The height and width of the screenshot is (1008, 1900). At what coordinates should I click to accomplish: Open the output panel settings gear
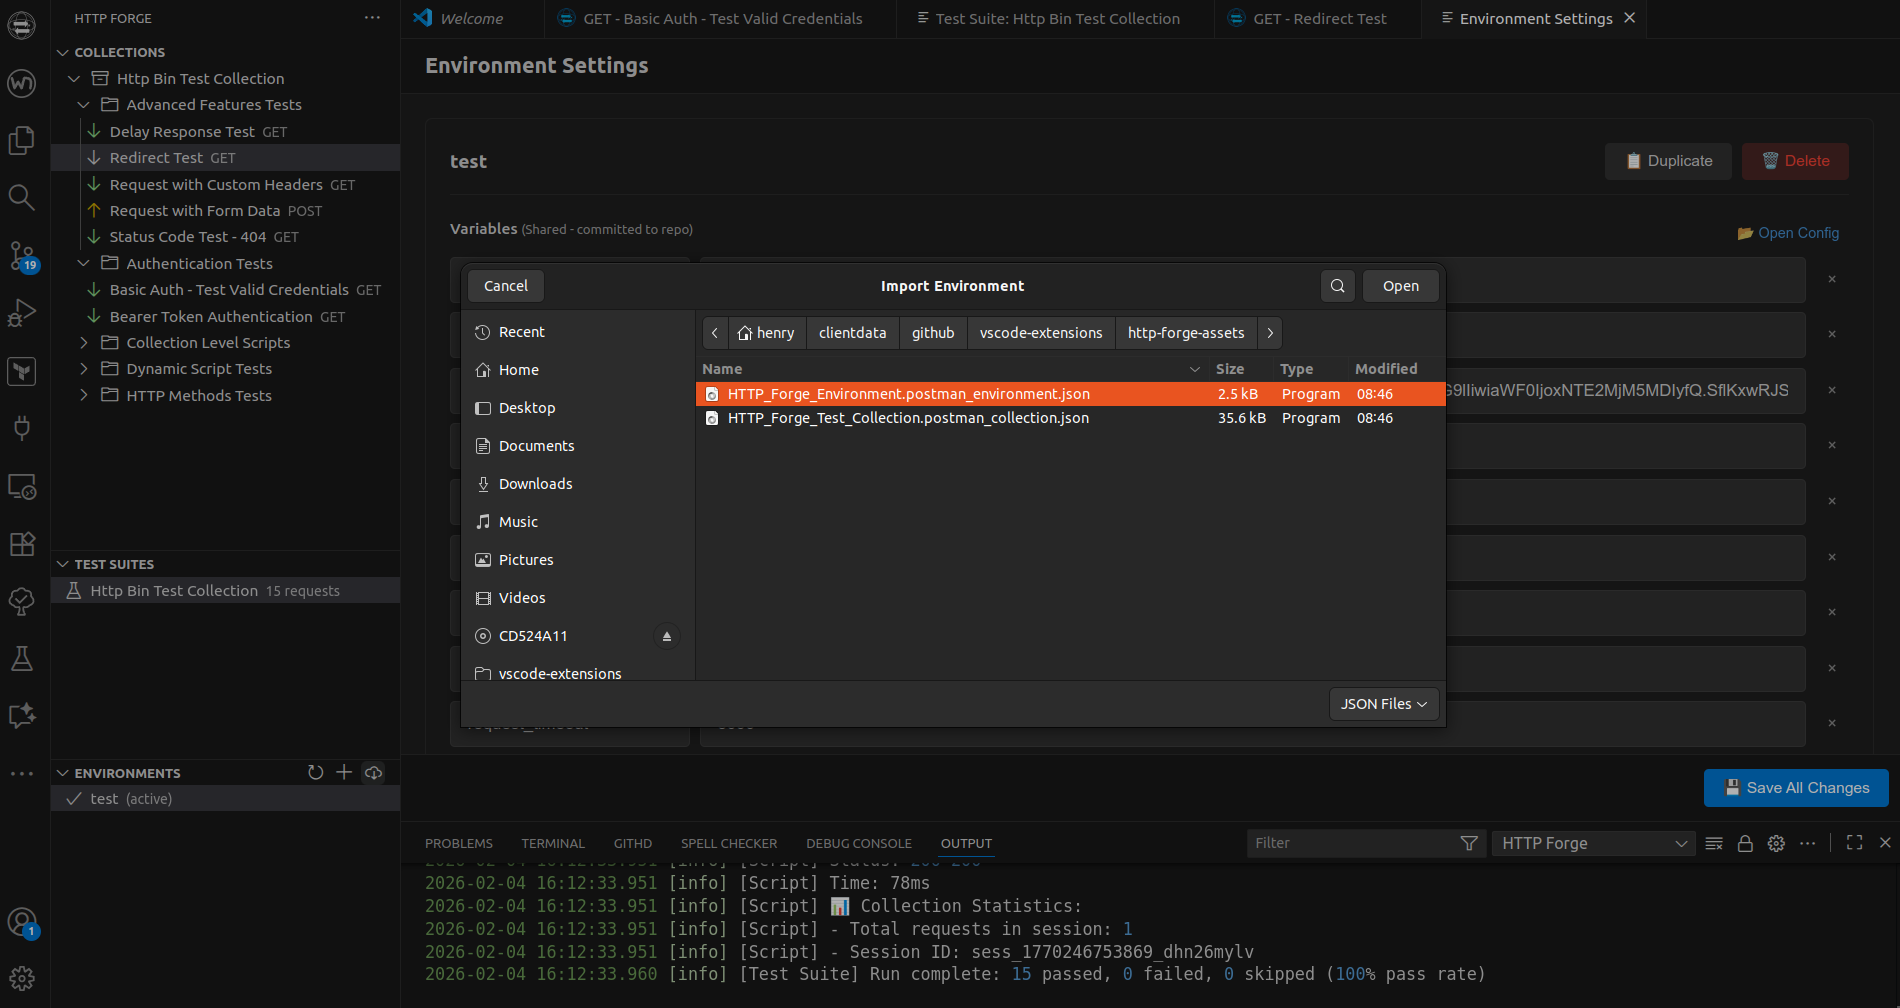click(1777, 843)
